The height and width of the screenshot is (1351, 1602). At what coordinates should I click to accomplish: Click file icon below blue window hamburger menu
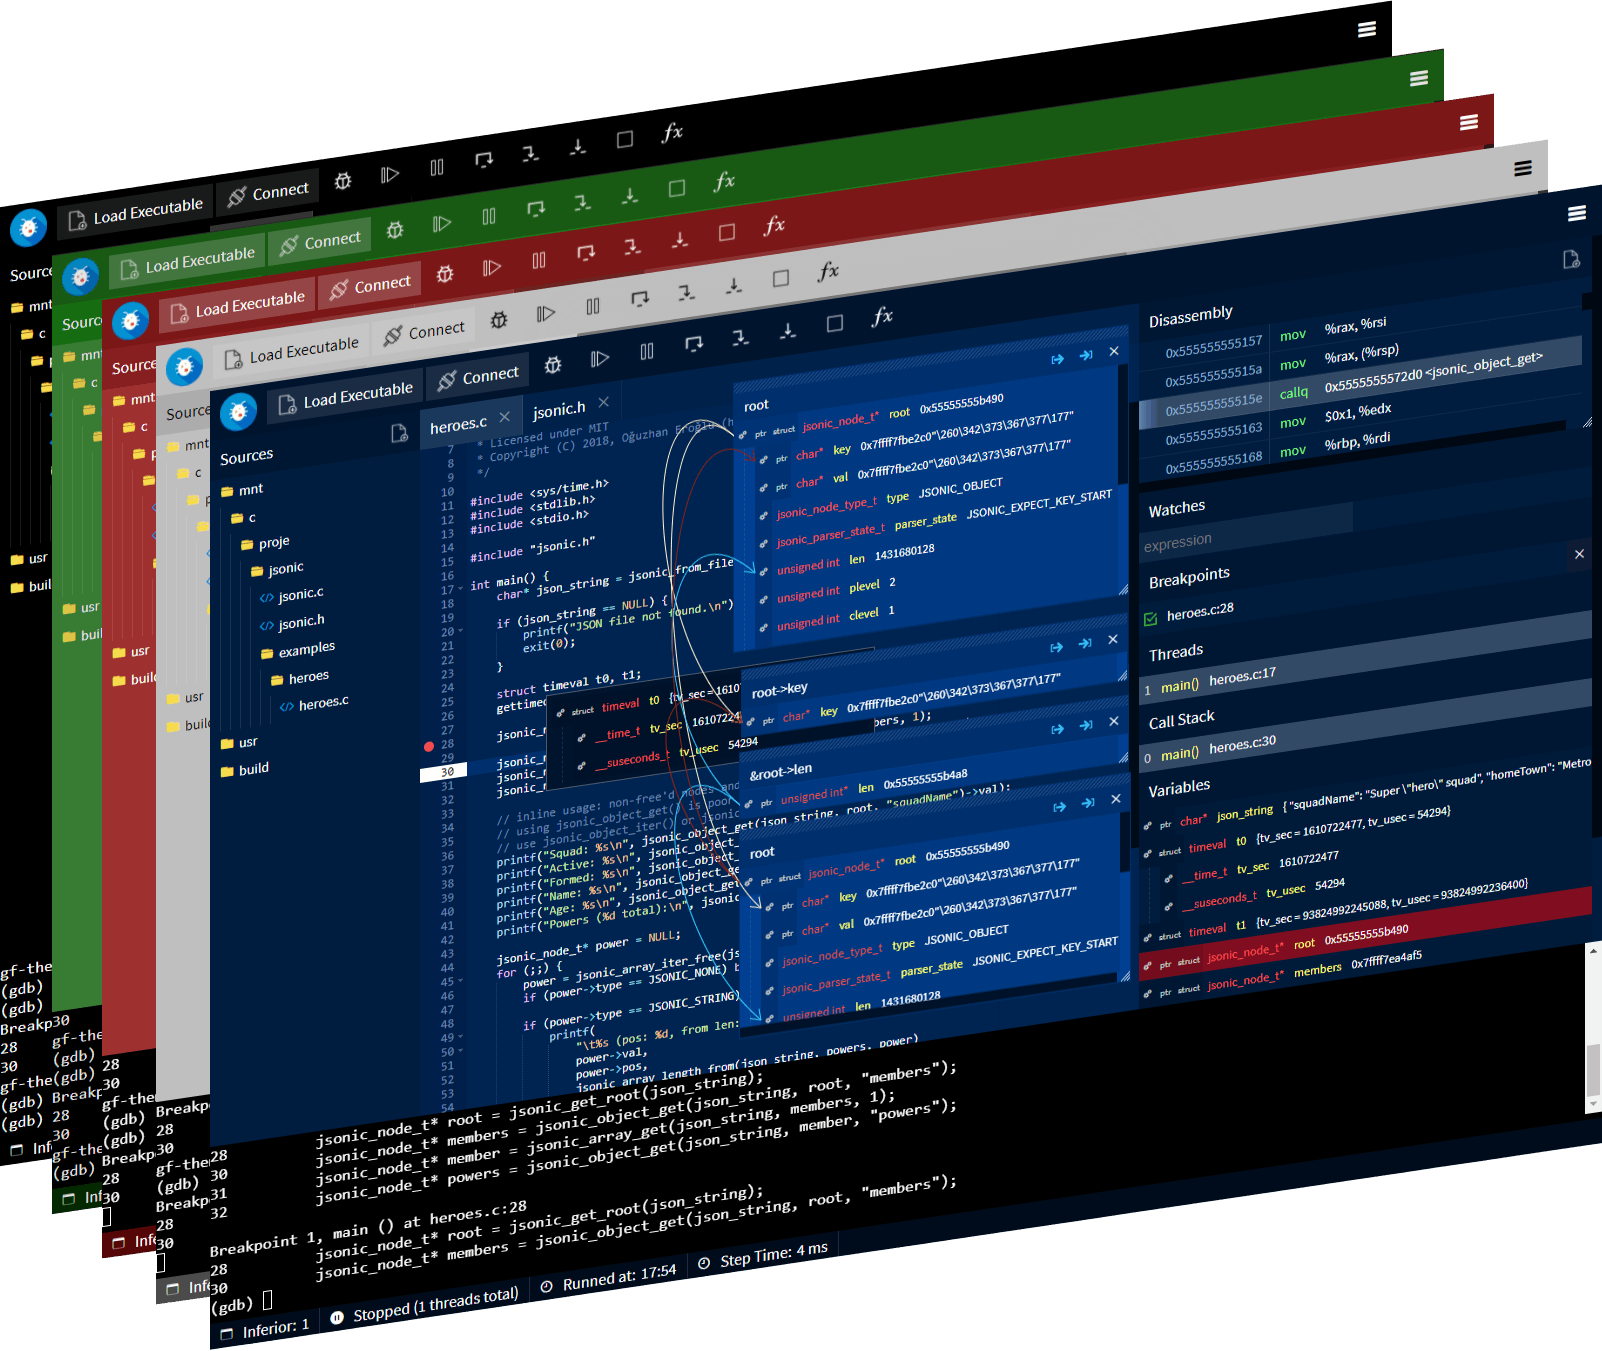tap(1571, 260)
